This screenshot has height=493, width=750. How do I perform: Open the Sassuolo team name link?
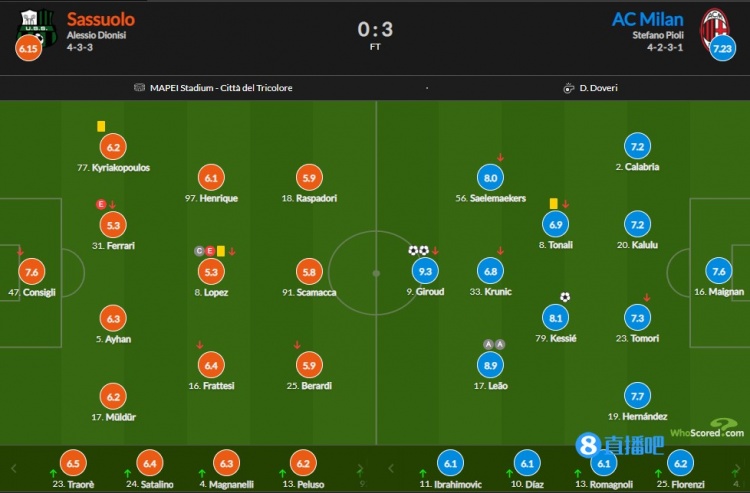100,19
